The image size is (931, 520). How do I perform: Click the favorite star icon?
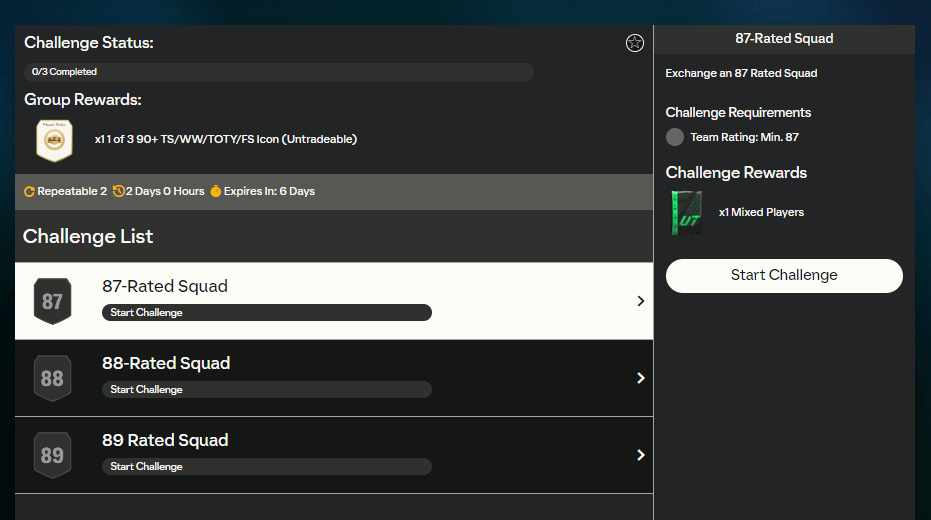(634, 43)
